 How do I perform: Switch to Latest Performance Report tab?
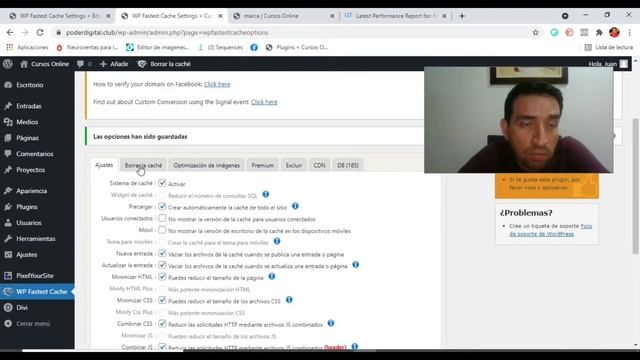click(395, 16)
